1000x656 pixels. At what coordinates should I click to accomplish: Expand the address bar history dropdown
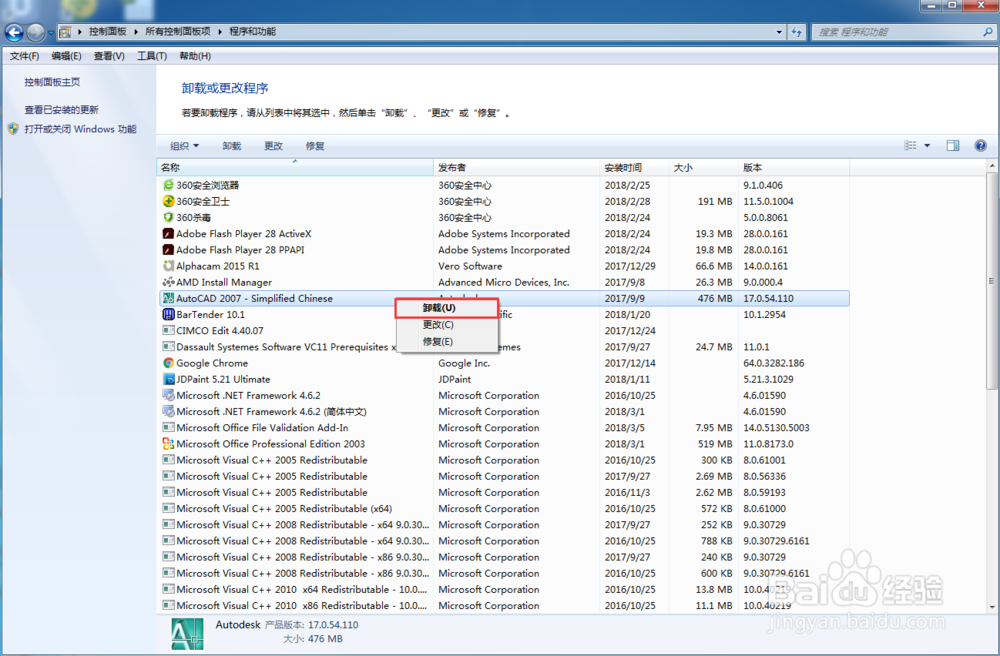[779, 31]
